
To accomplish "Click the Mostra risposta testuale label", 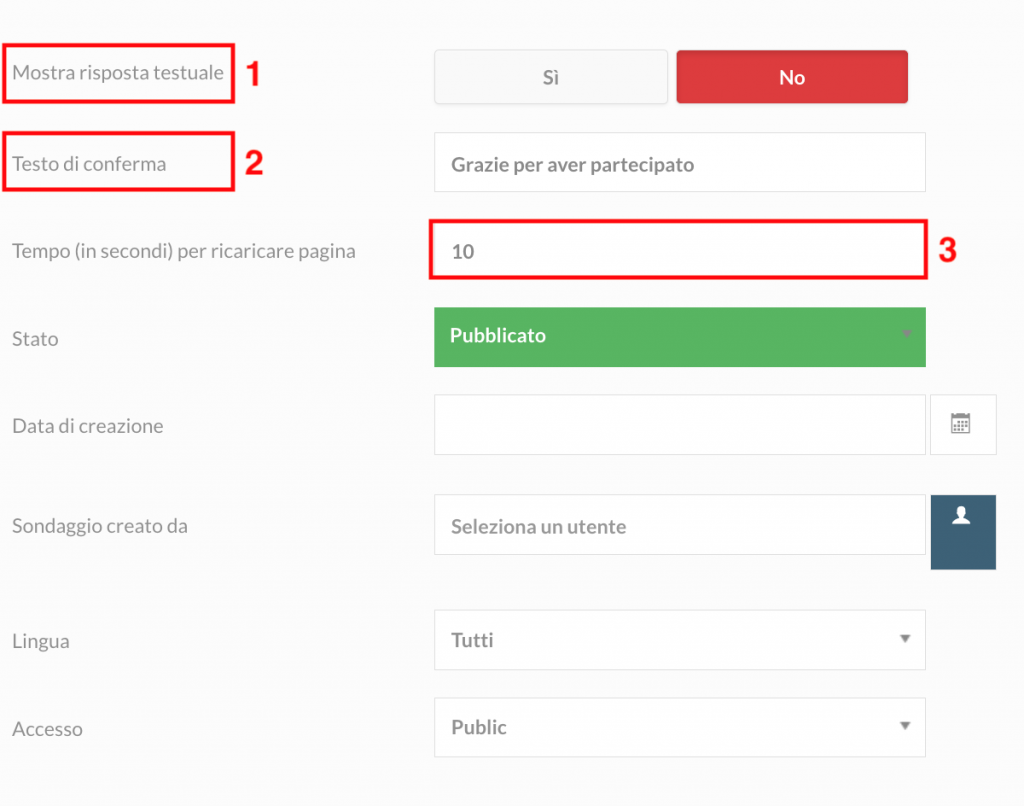I will click(x=118, y=73).
